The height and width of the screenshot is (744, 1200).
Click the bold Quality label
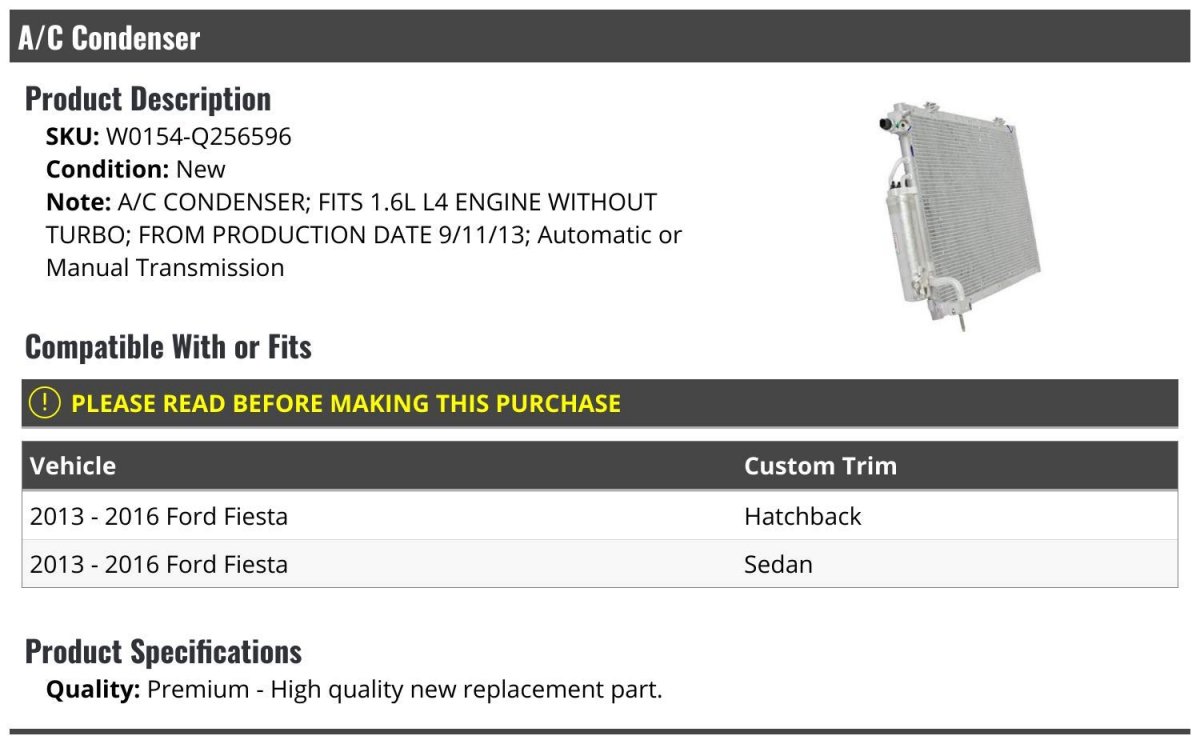click(93, 689)
